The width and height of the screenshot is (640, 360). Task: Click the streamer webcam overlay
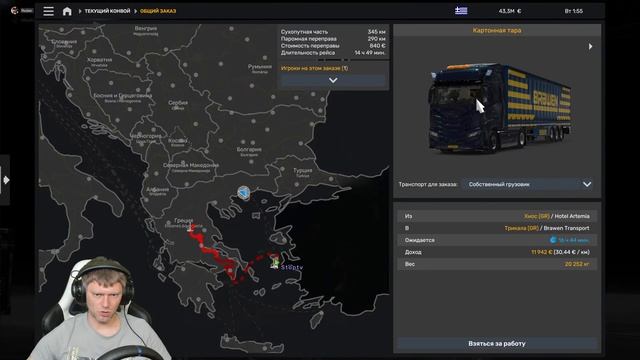[x=100, y=309]
